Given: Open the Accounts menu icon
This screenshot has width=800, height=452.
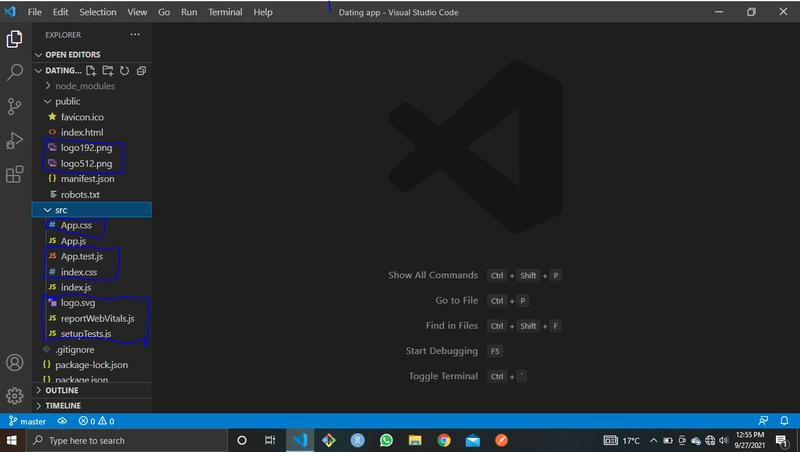Looking at the screenshot, I should [x=14, y=363].
